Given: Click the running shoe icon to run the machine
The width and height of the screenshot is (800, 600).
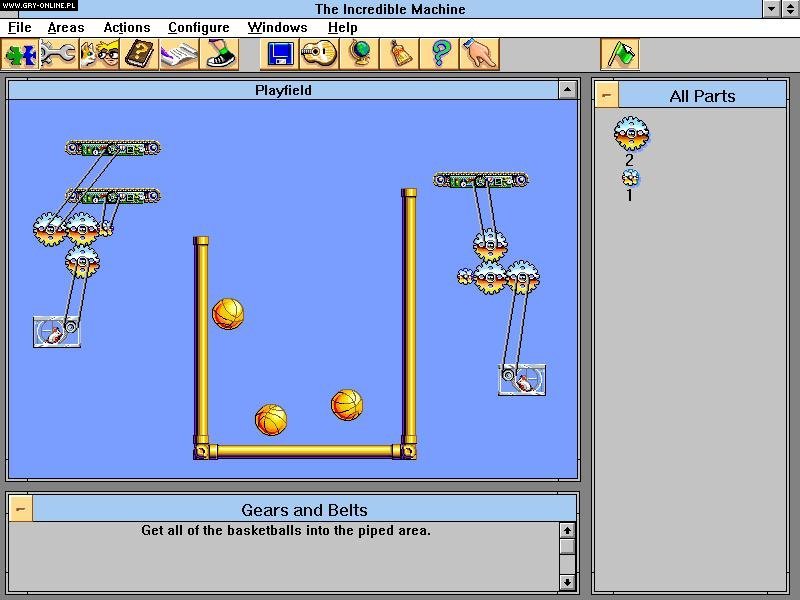Looking at the screenshot, I should 218,55.
